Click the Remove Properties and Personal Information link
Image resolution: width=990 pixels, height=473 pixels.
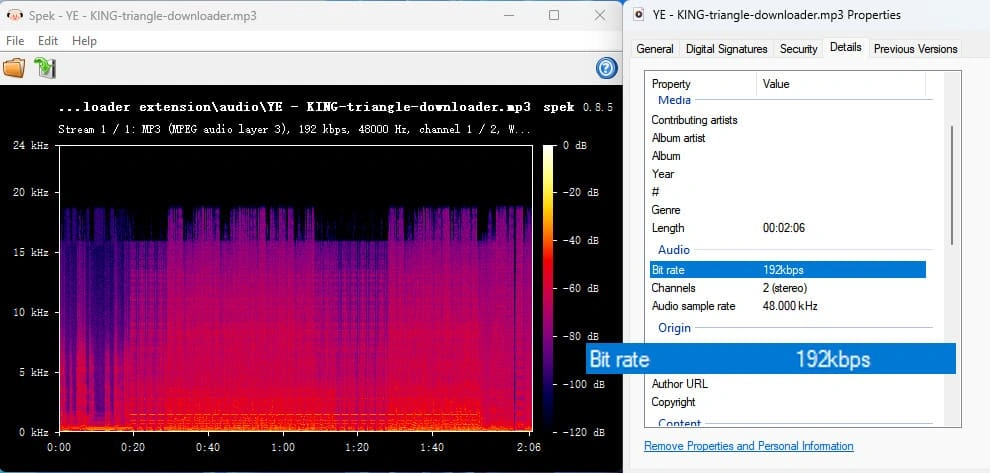pyautogui.click(x=749, y=446)
